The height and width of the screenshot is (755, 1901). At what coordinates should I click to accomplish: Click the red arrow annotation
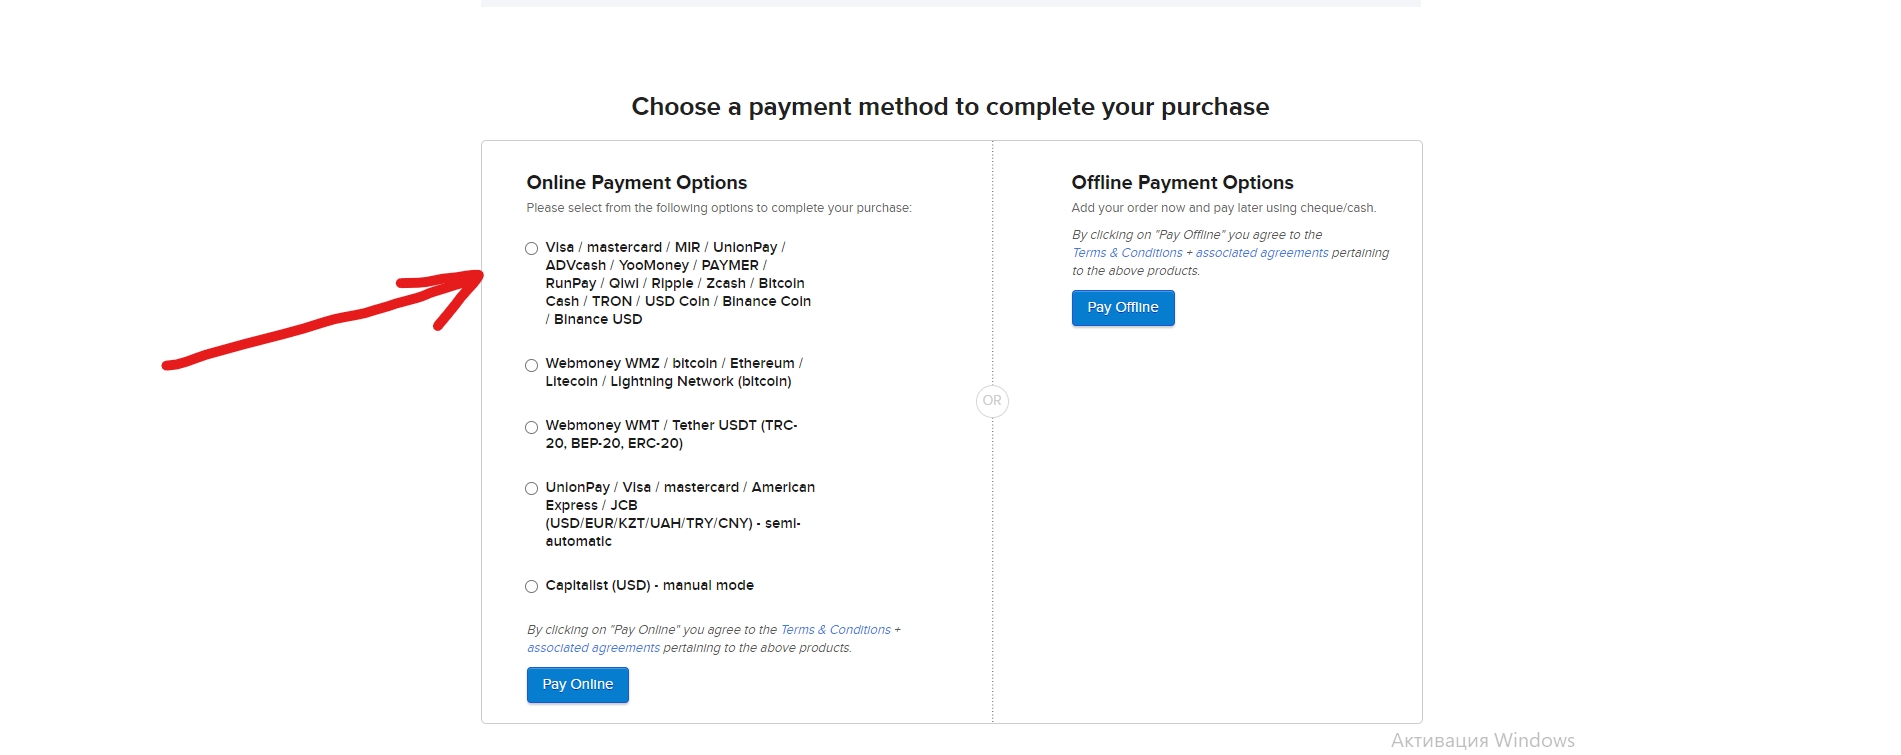330,320
